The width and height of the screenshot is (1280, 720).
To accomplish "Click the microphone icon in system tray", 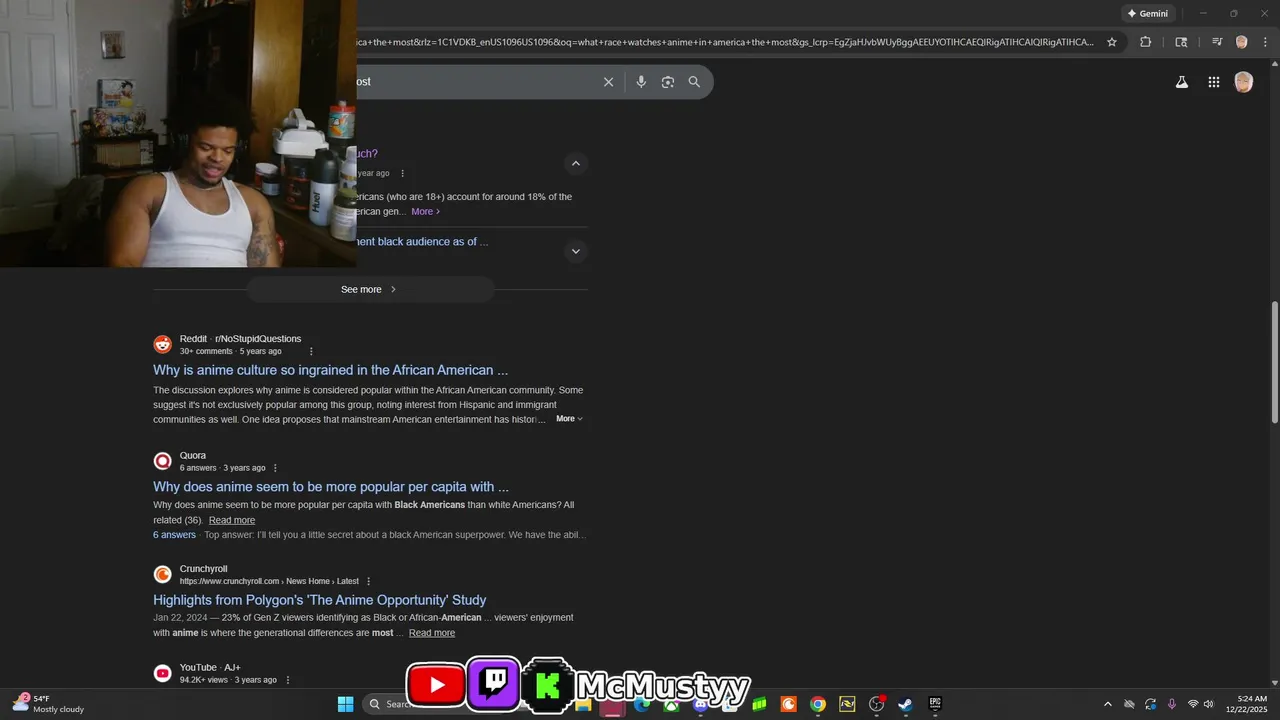I will click(1172, 704).
